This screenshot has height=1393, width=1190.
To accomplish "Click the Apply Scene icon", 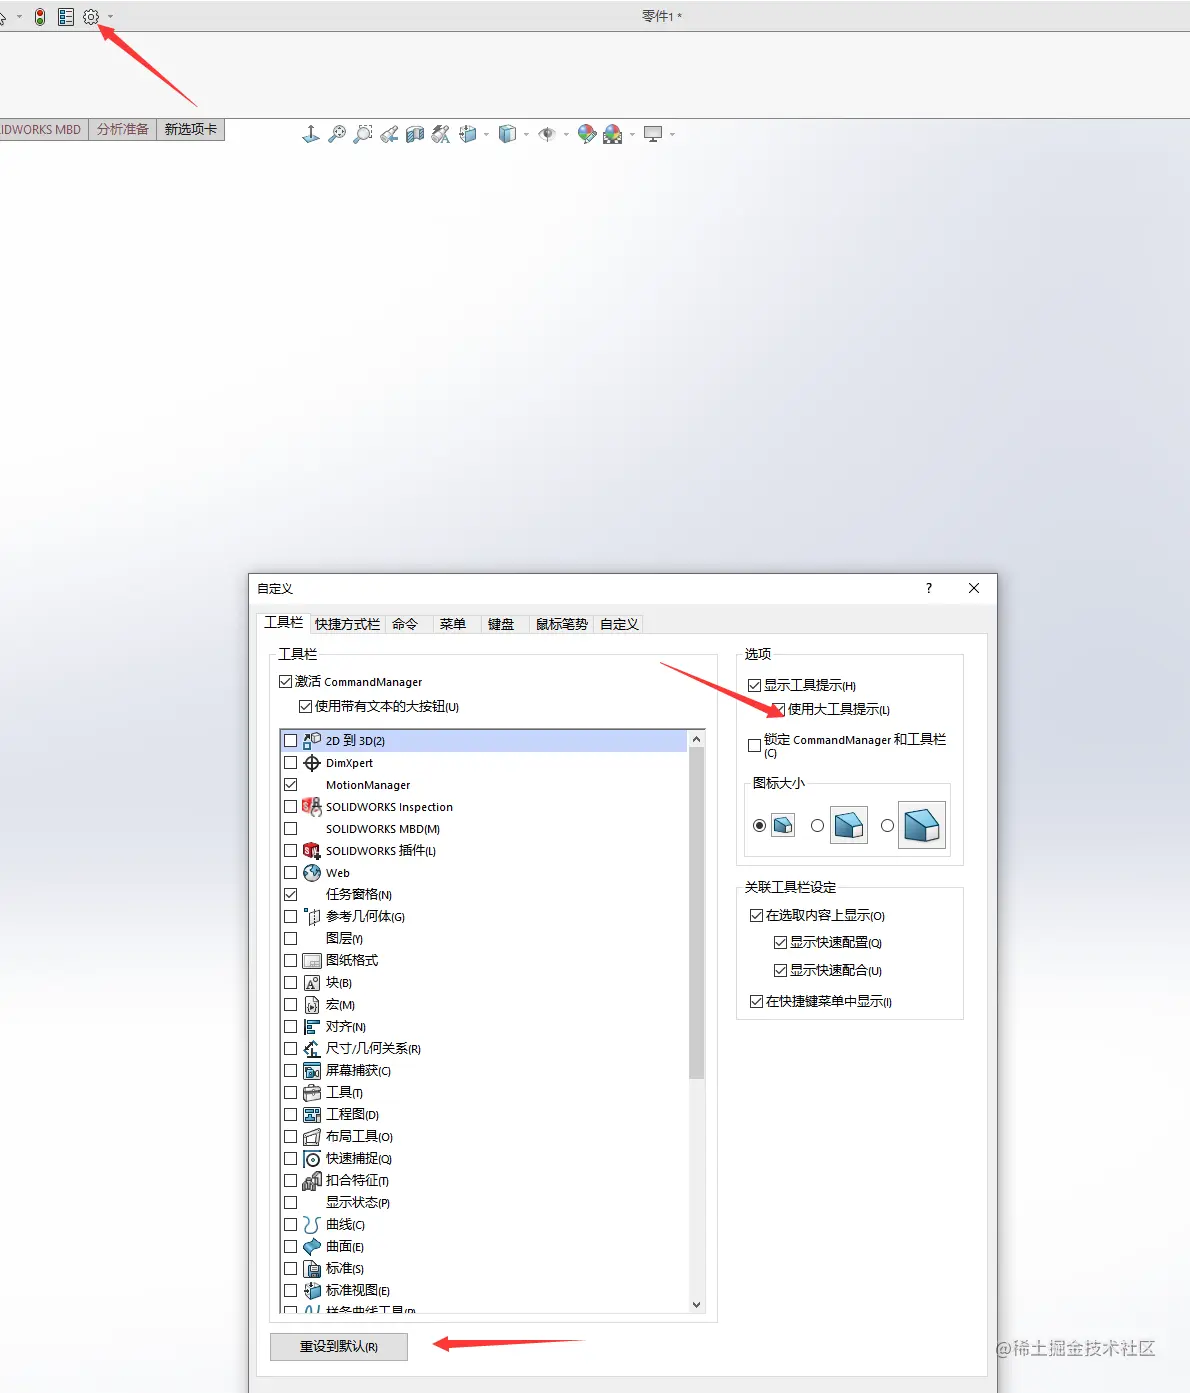I will pos(613,134).
